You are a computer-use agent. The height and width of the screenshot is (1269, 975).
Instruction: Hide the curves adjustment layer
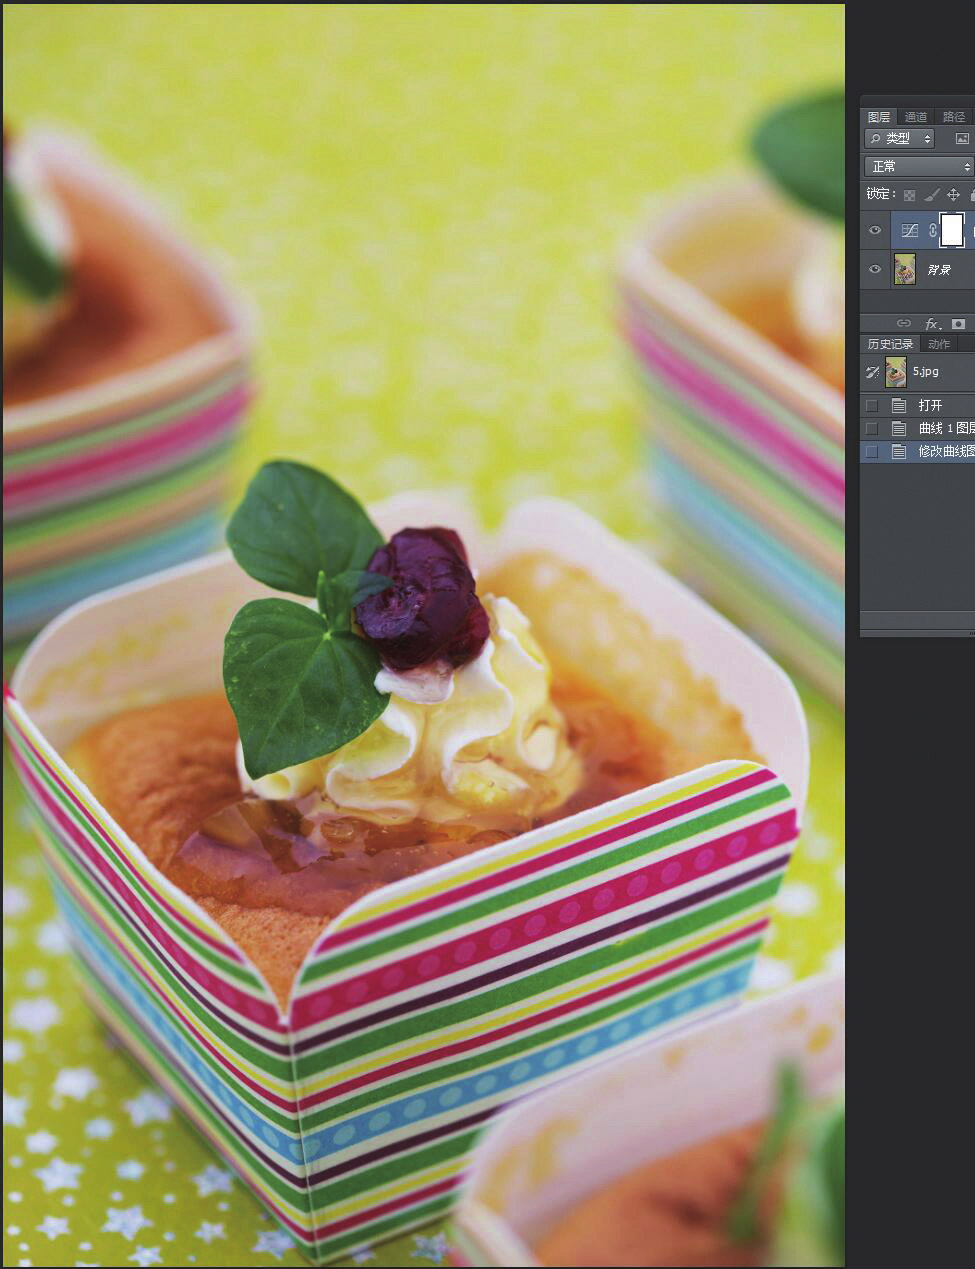(x=875, y=230)
